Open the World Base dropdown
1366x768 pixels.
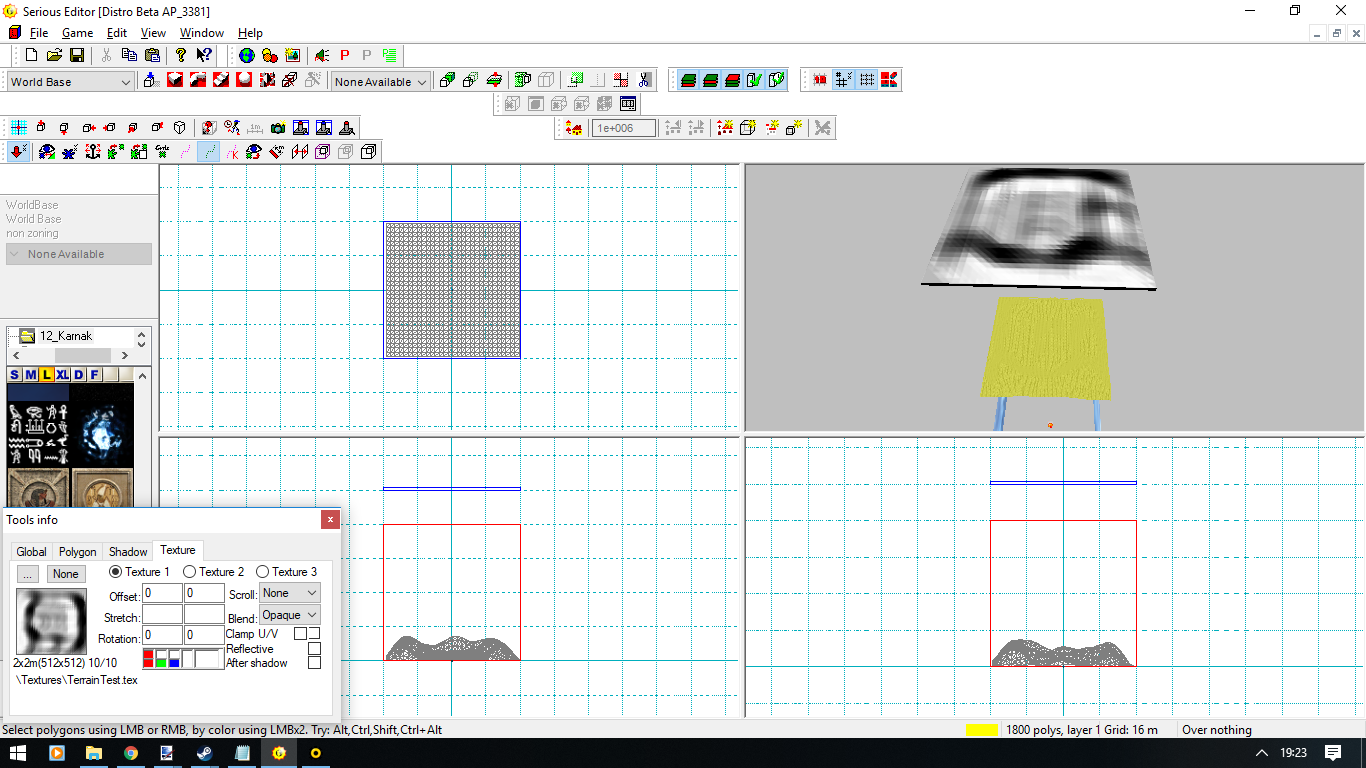click(70, 82)
